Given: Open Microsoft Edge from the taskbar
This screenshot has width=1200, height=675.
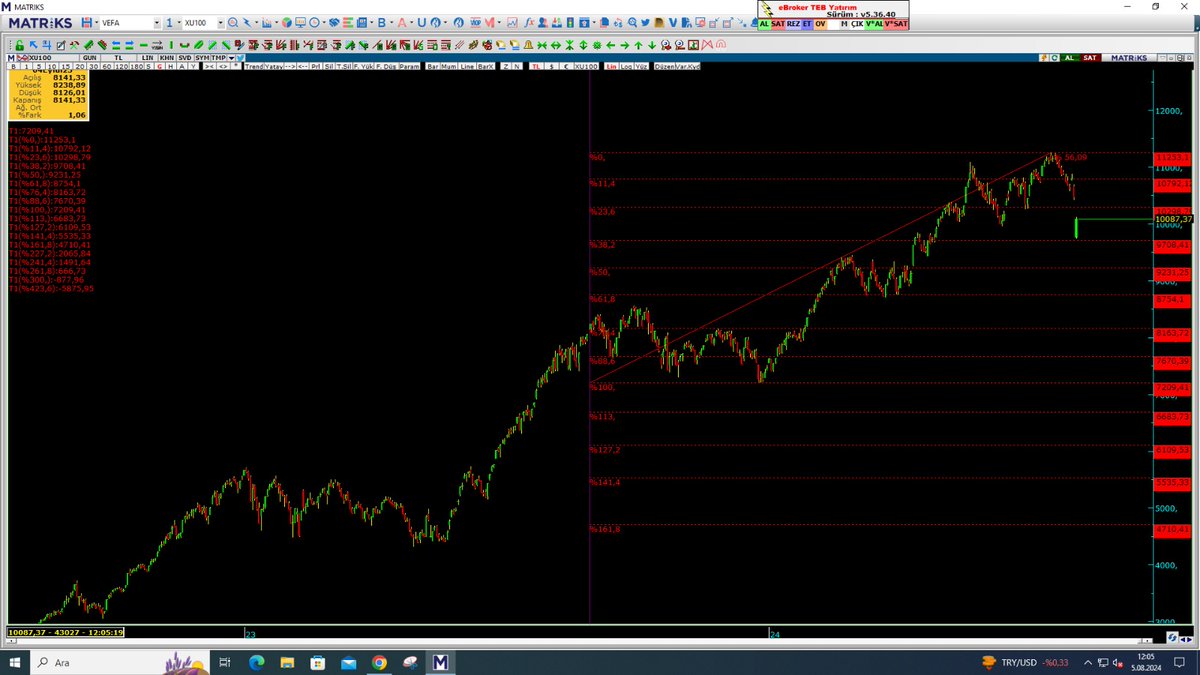Looking at the screenshot, I should 255,662.
